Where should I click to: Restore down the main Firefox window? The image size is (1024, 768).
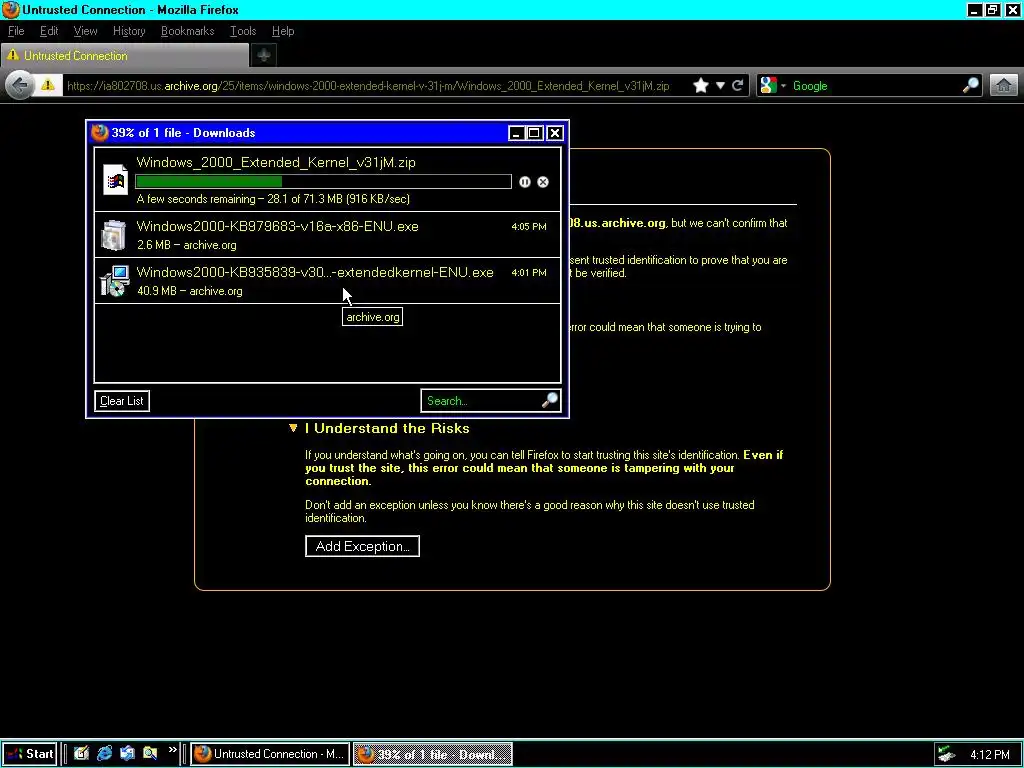[993, 10]
